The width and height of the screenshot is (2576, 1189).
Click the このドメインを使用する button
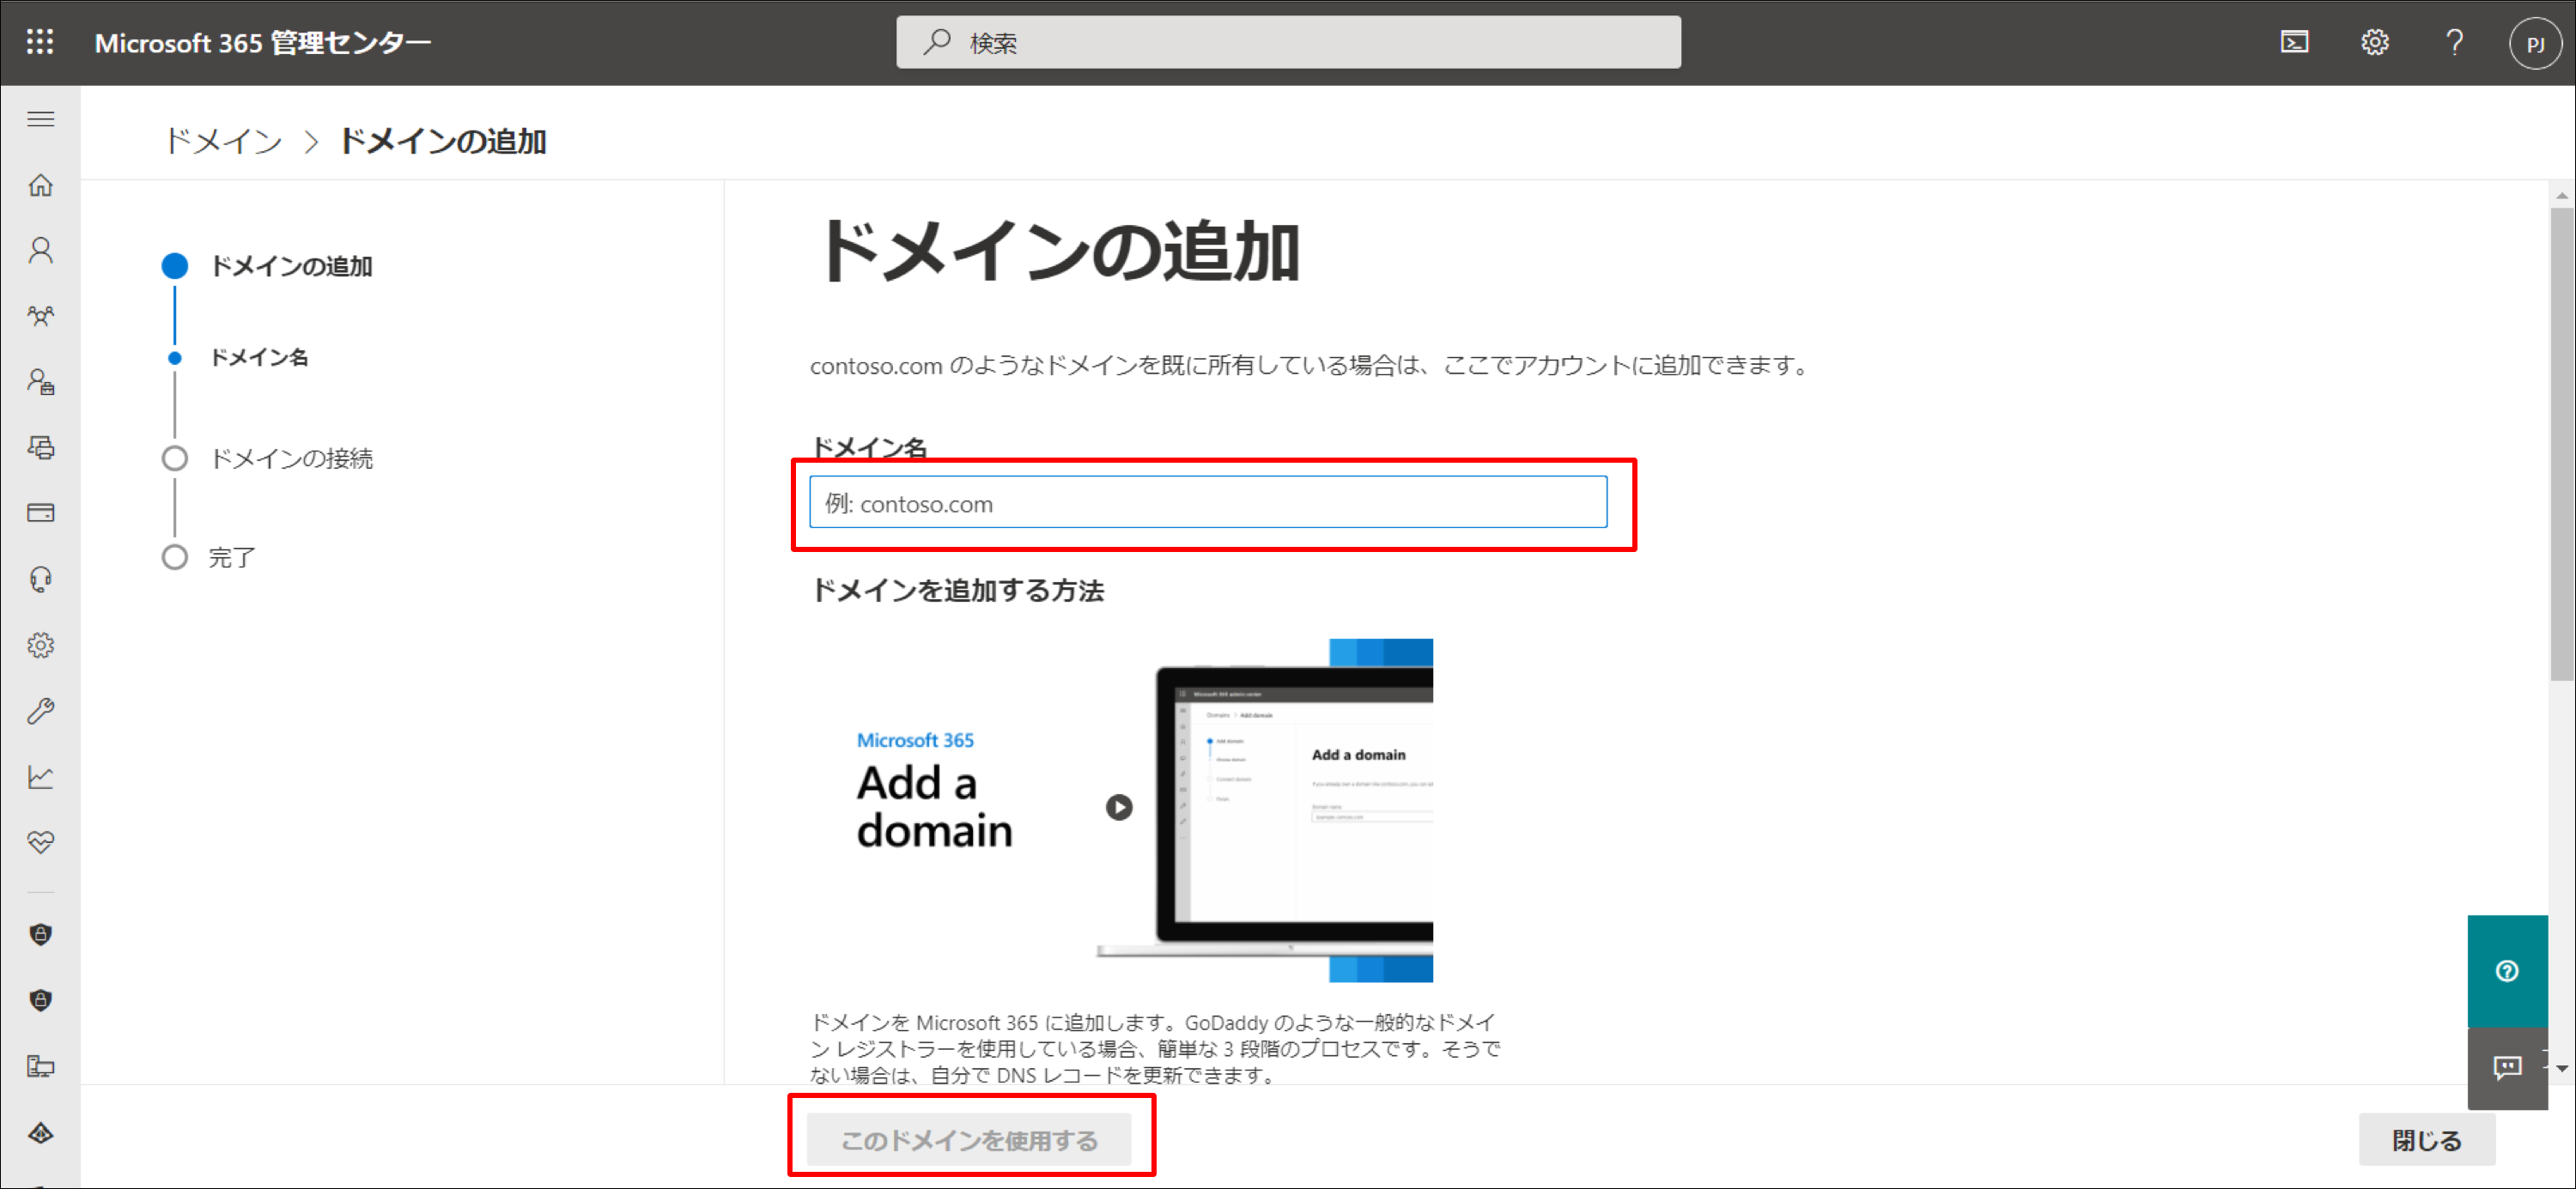coord(969,1139)
